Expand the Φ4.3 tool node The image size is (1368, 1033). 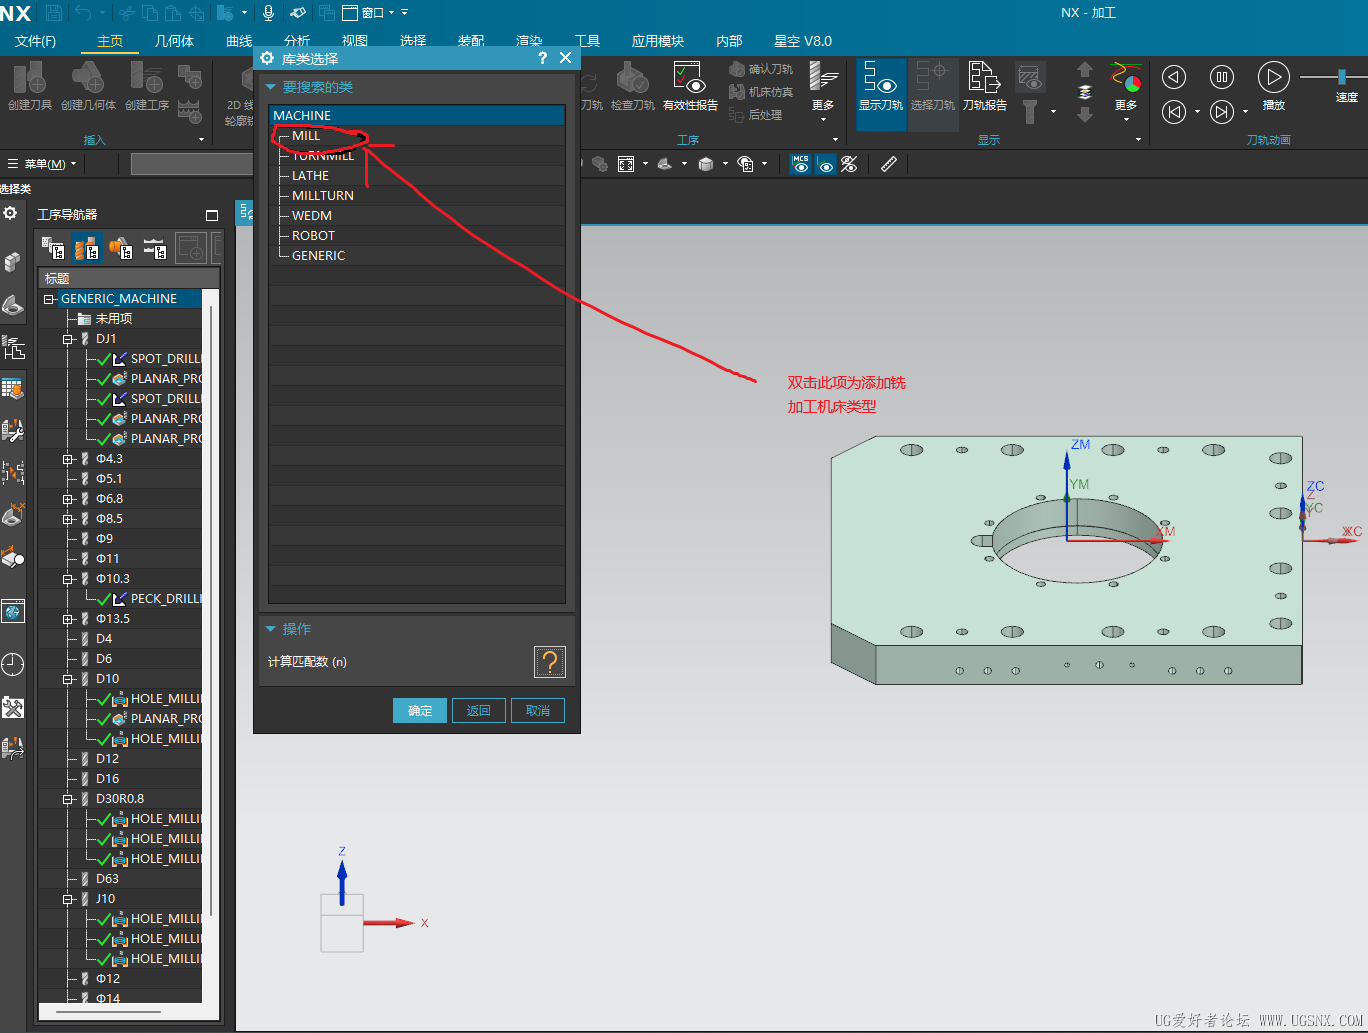(68, 459)
